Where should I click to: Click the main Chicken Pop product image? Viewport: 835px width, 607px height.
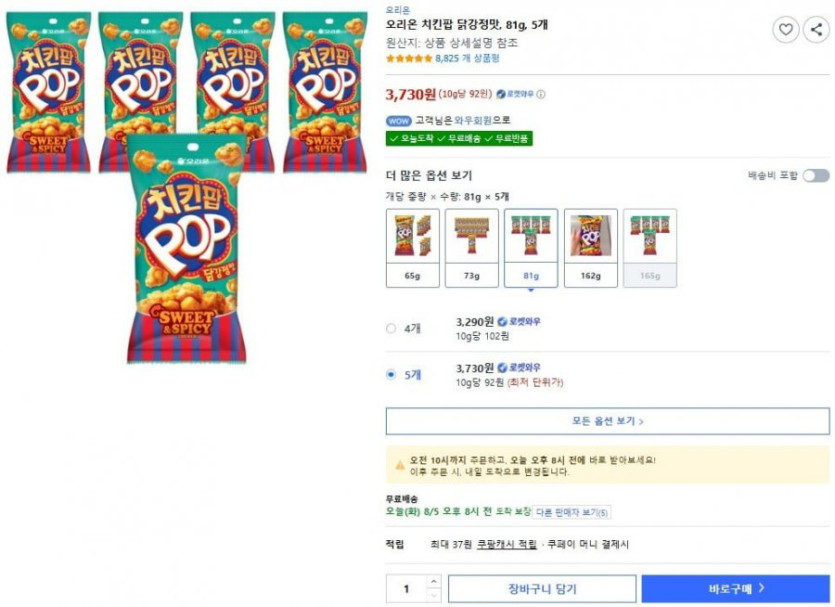point(186,250)
